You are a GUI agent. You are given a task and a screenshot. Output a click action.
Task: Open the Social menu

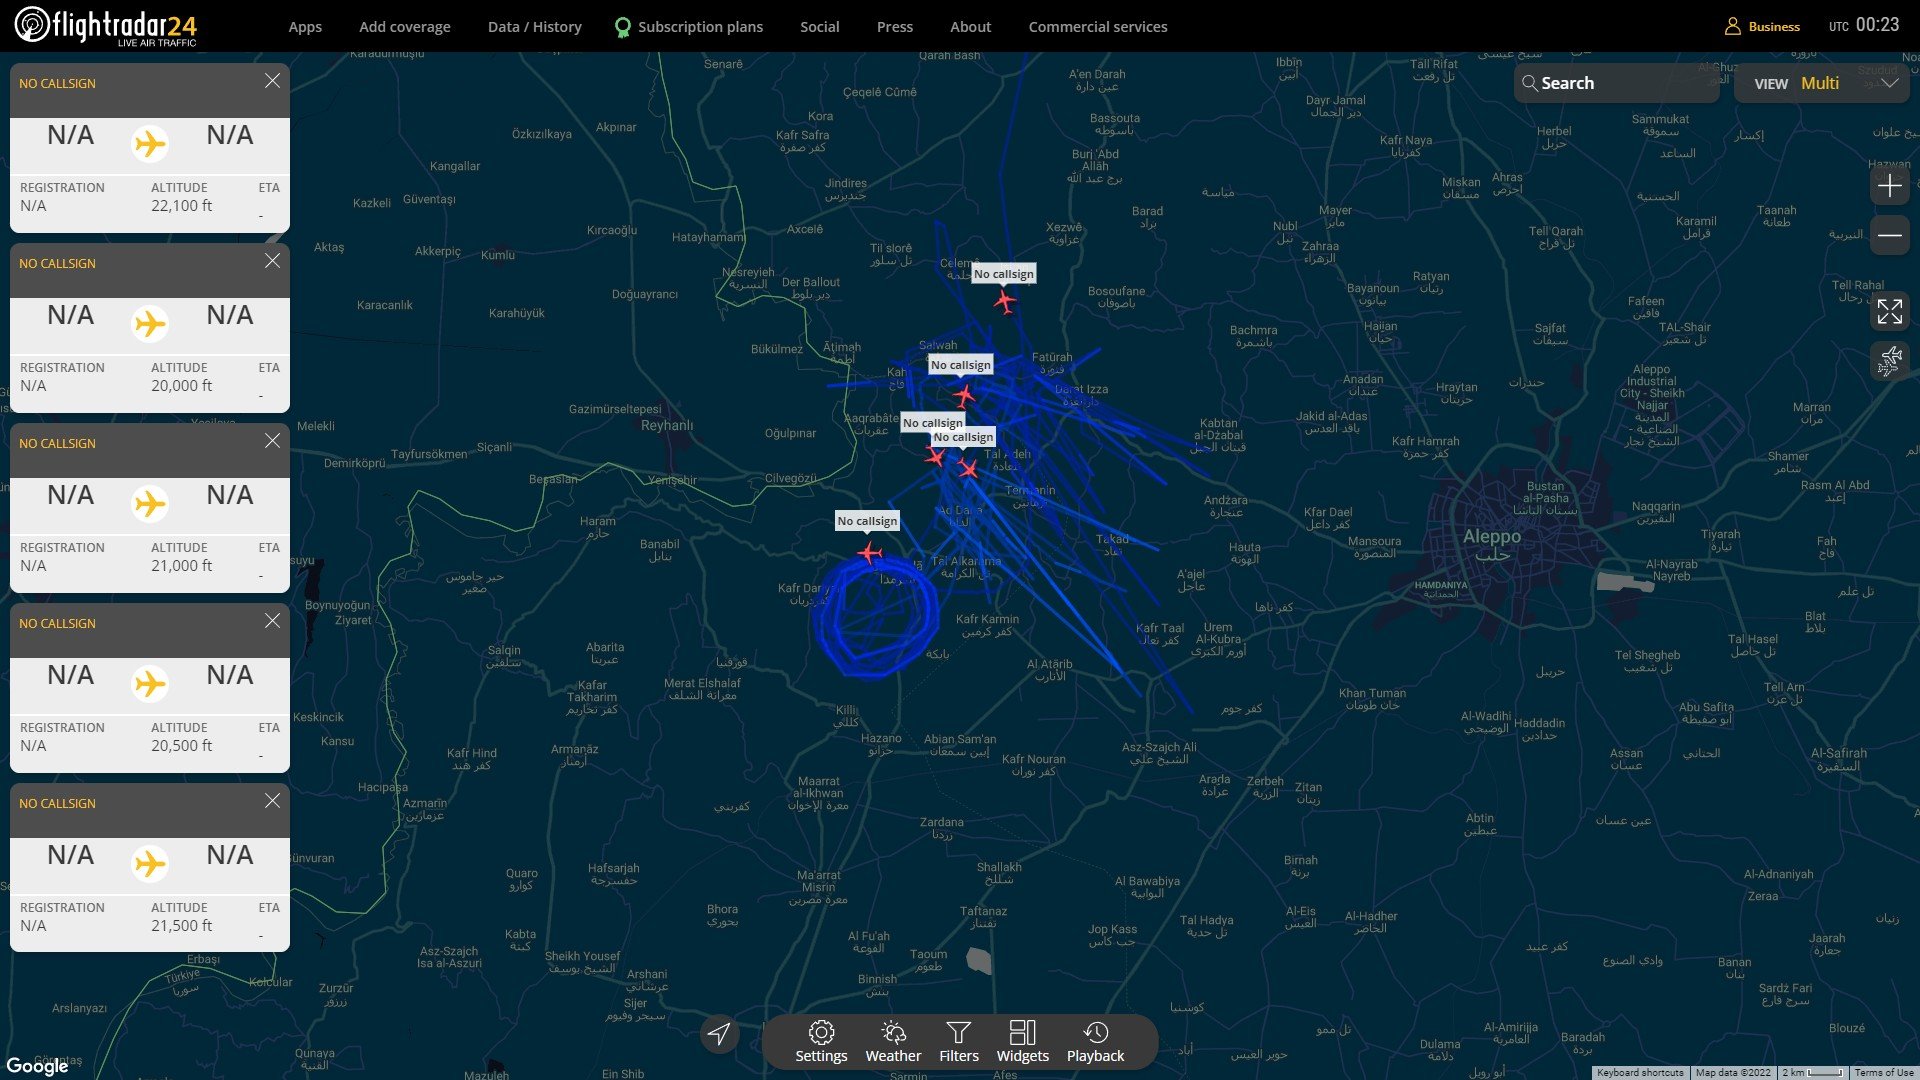[820, 27]
